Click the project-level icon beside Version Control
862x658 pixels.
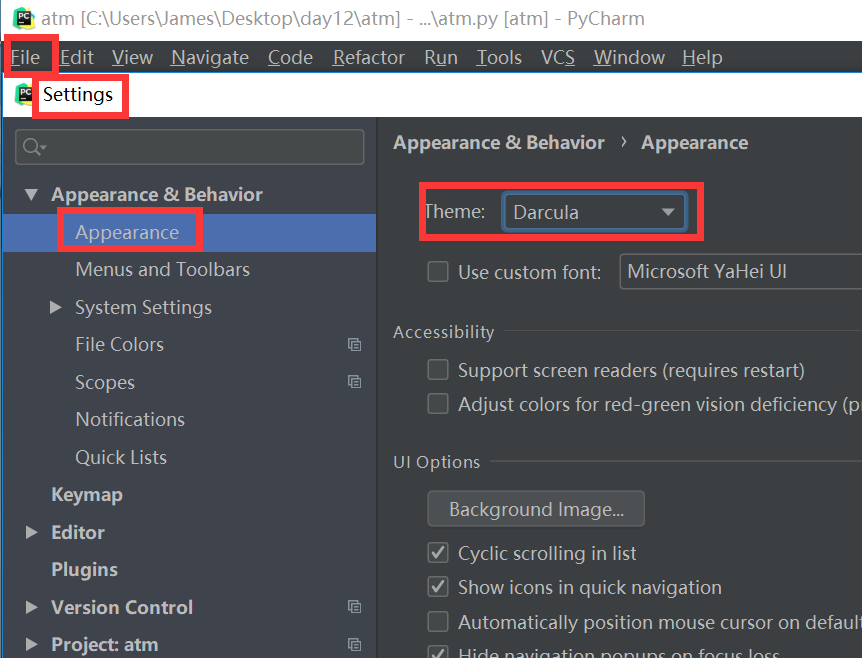tap(355, 607)
